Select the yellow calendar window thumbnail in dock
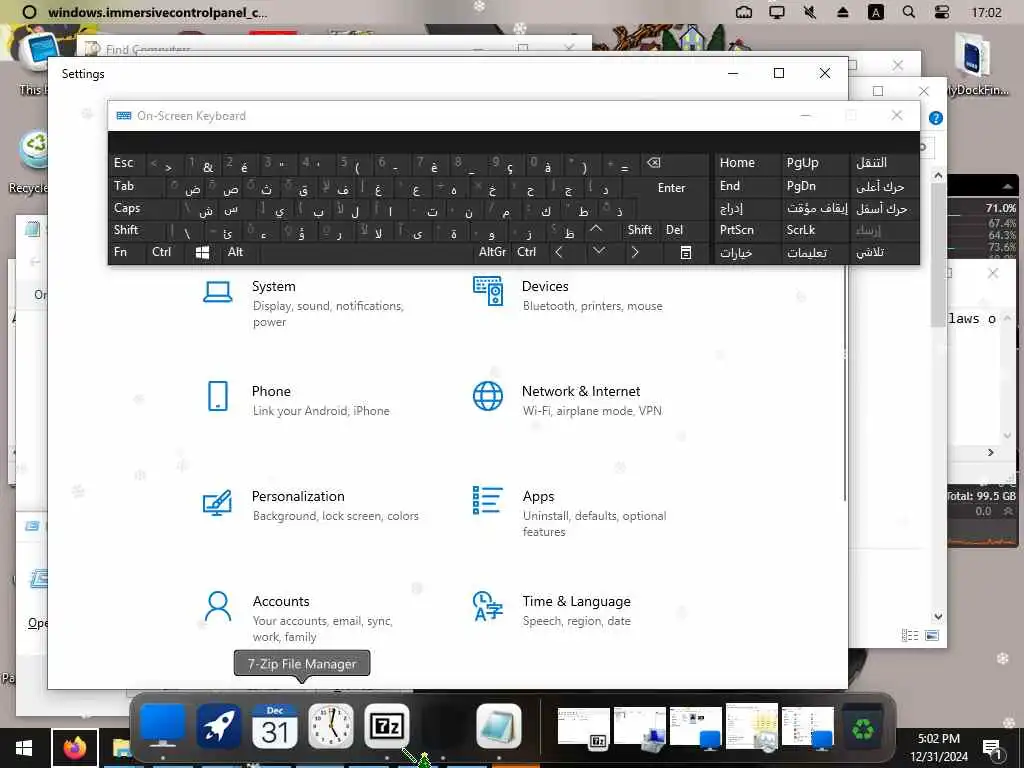Screen dimensions: 1024x768 pyautogui.click(x=752, y=726)
